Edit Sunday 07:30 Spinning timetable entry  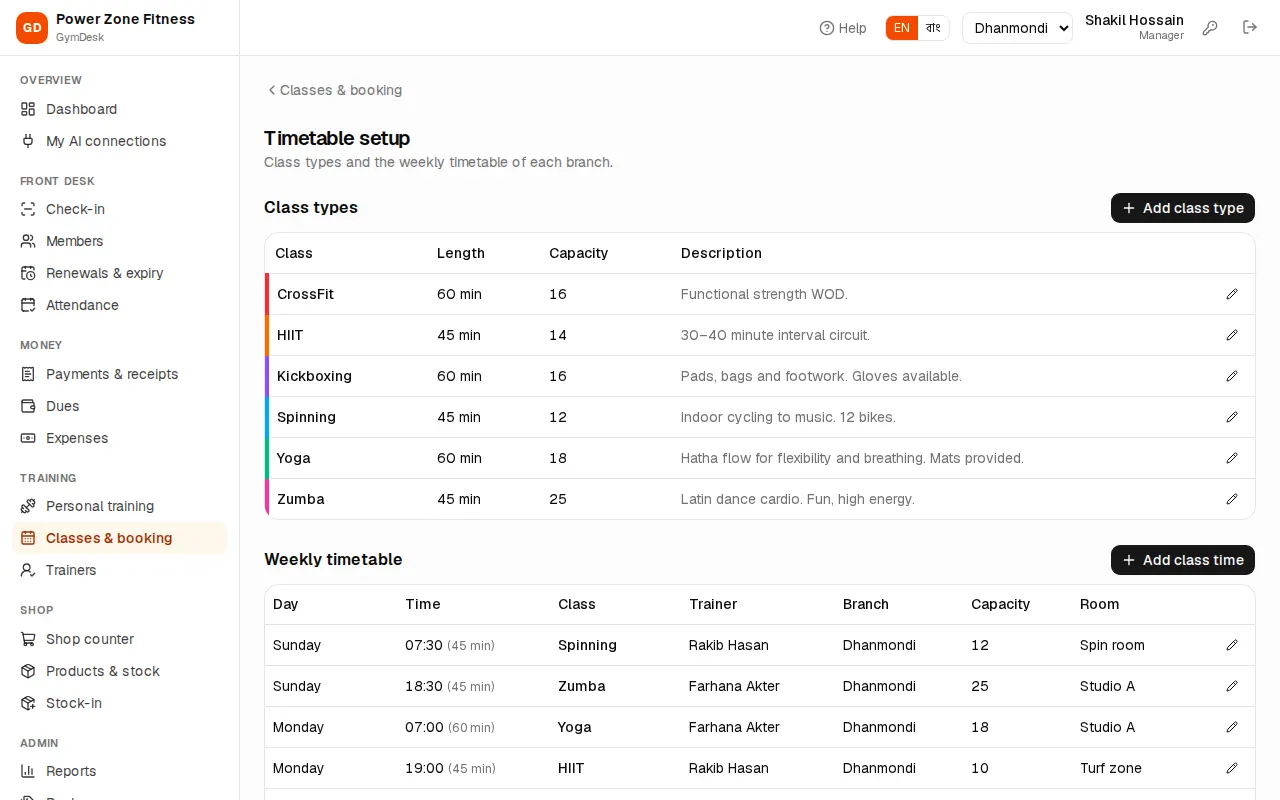click(1232, 645)
